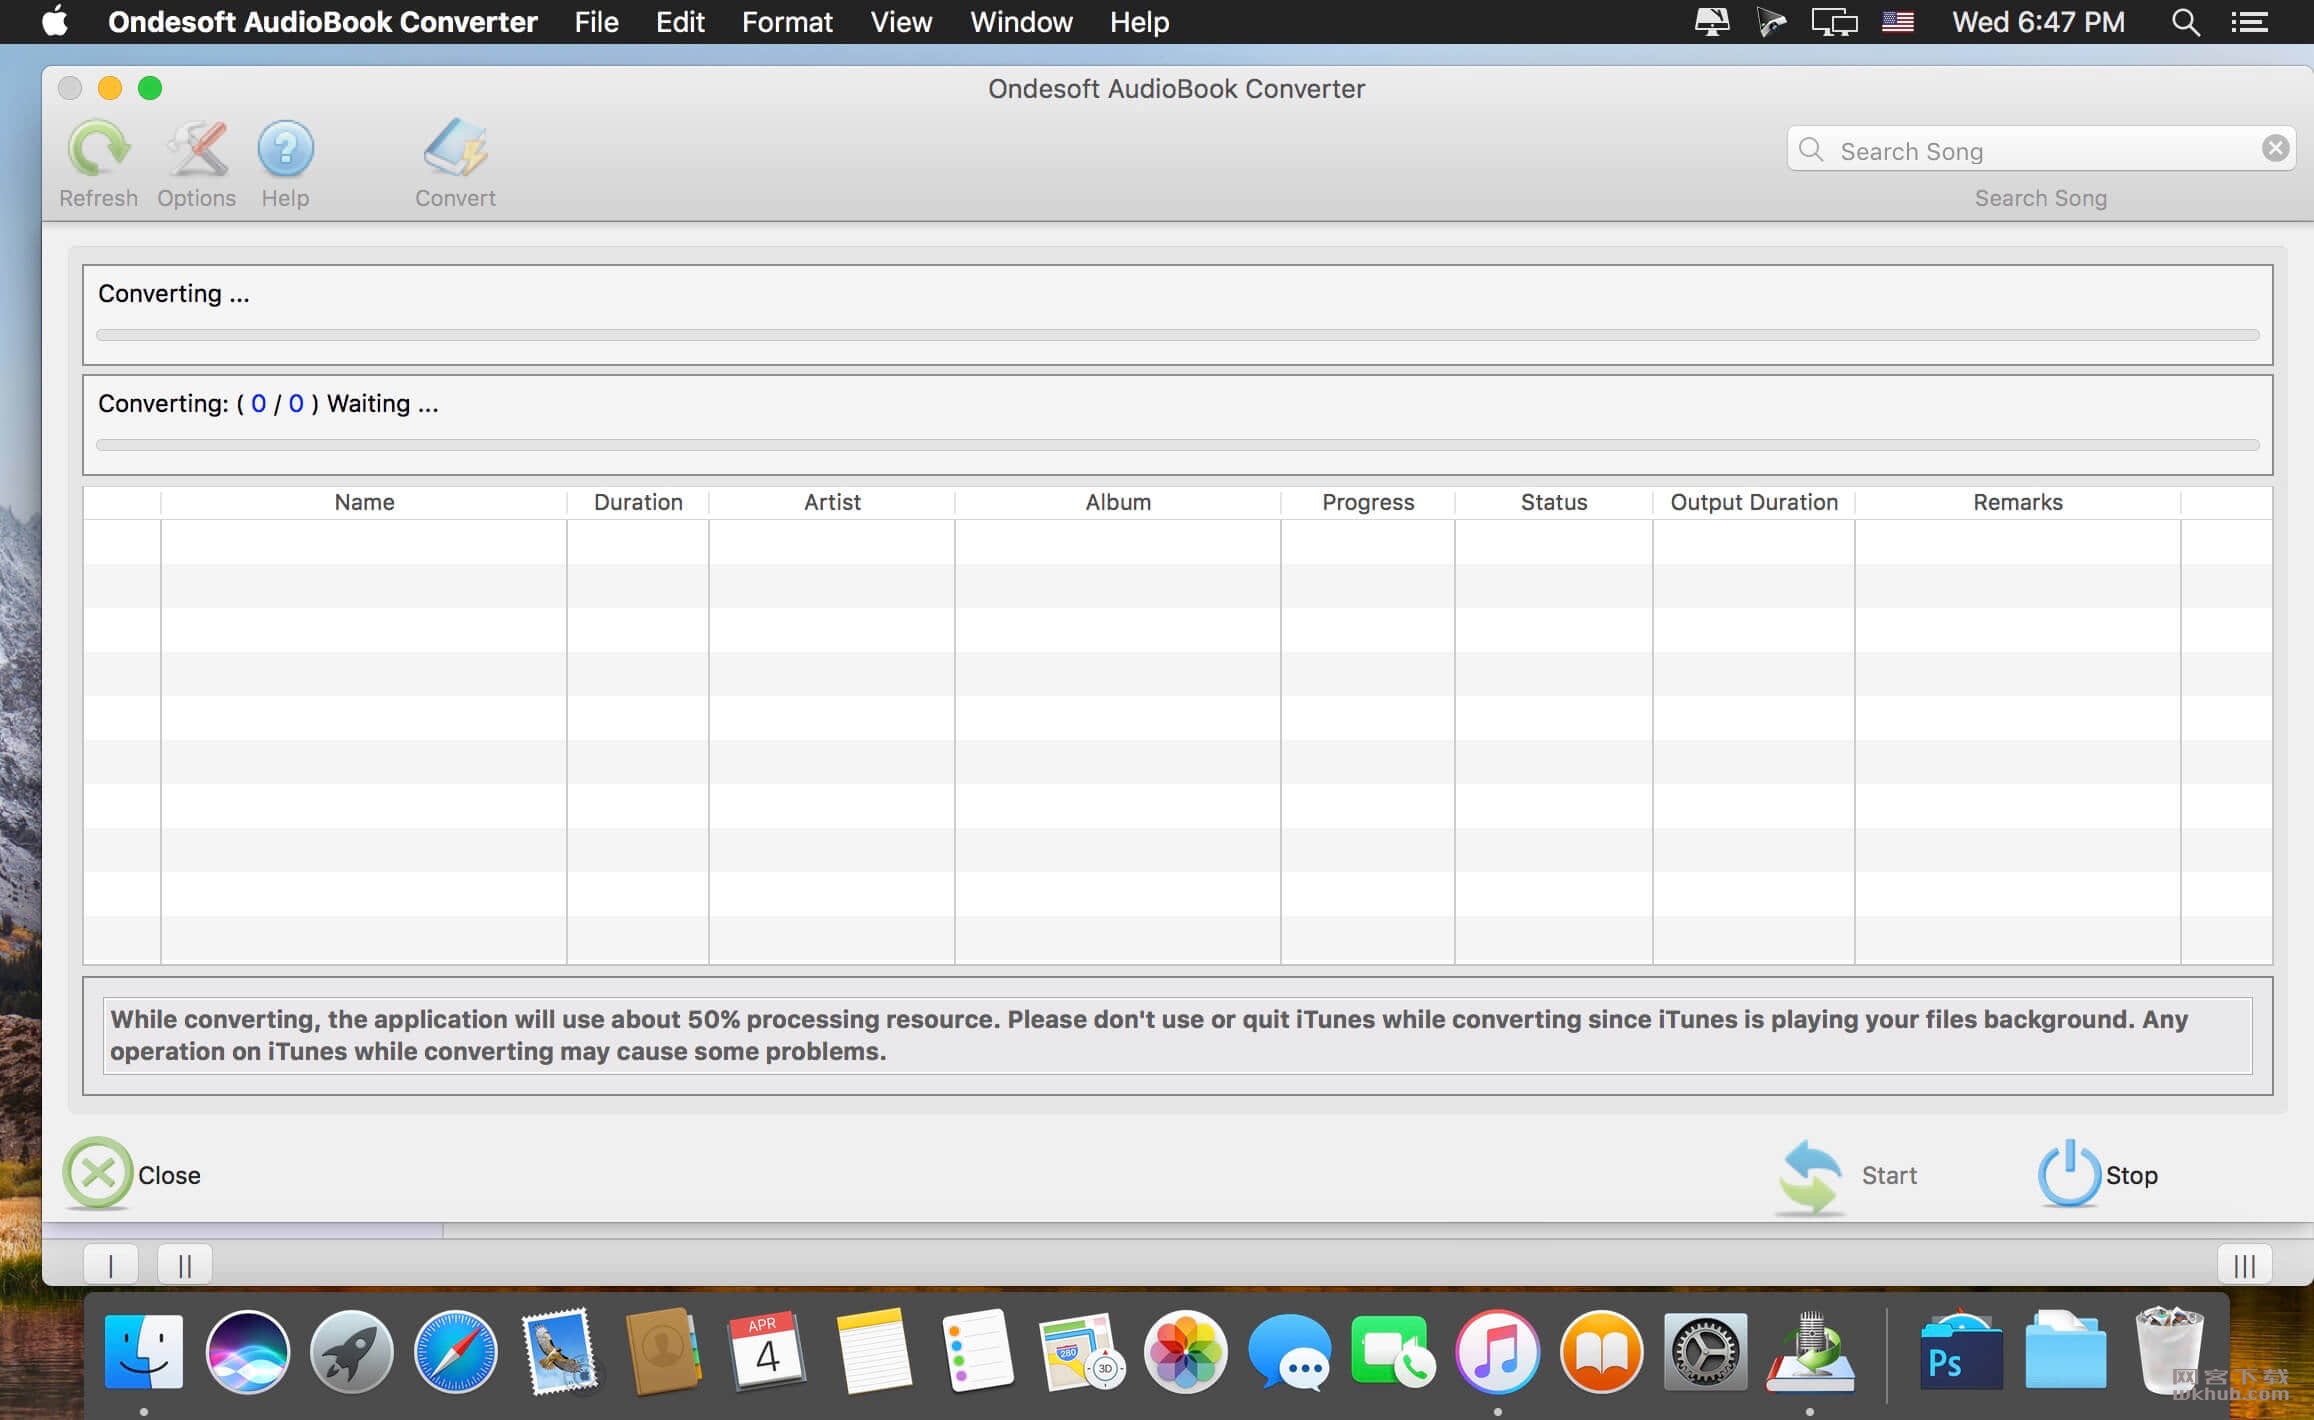Open the Edit menu
The height and width of the screenshot is (1420, 2314).
pos(680,21)
